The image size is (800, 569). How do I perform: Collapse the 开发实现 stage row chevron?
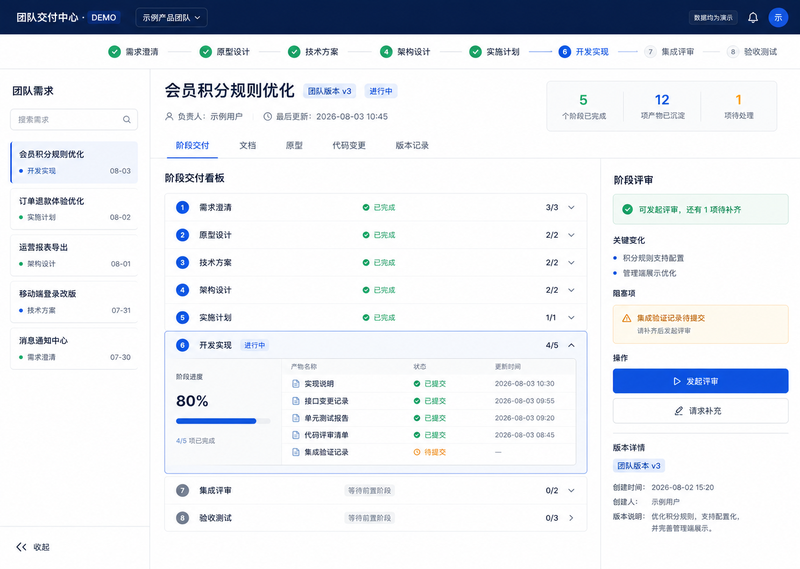click(x=571, y=345)
